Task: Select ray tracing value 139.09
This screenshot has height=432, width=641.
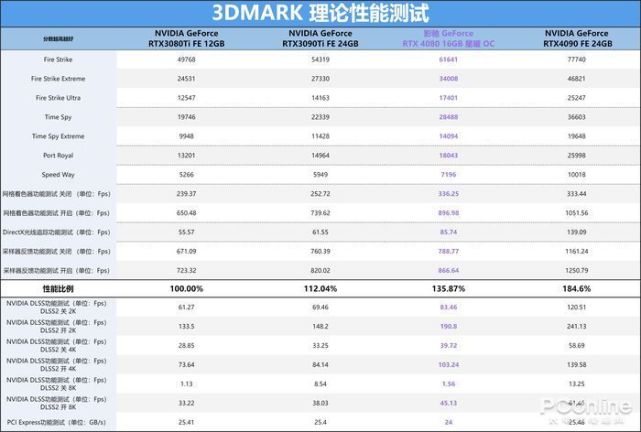Action: (x=577, y=232)
